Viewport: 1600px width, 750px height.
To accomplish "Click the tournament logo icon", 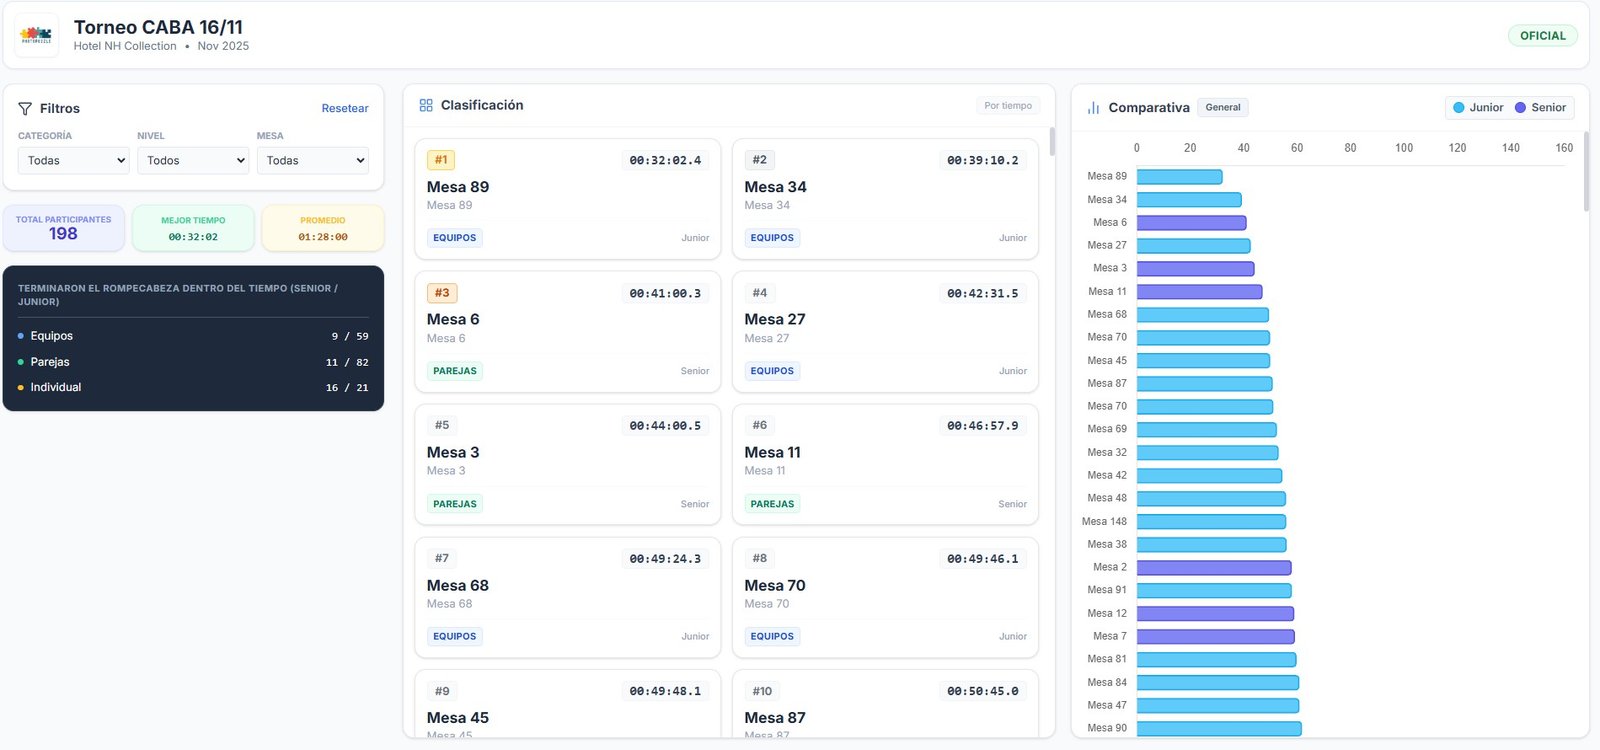I will tap(36, 35).
